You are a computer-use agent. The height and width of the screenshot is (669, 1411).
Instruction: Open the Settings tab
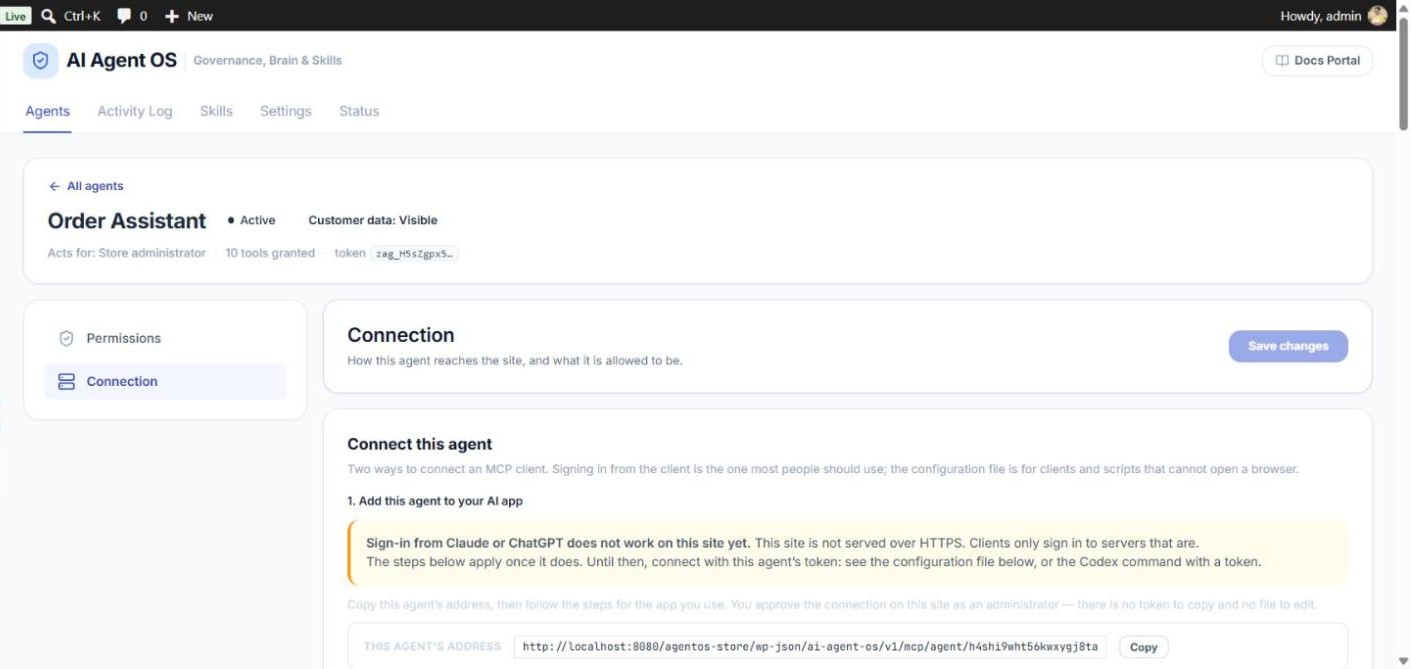coord(286,111)
